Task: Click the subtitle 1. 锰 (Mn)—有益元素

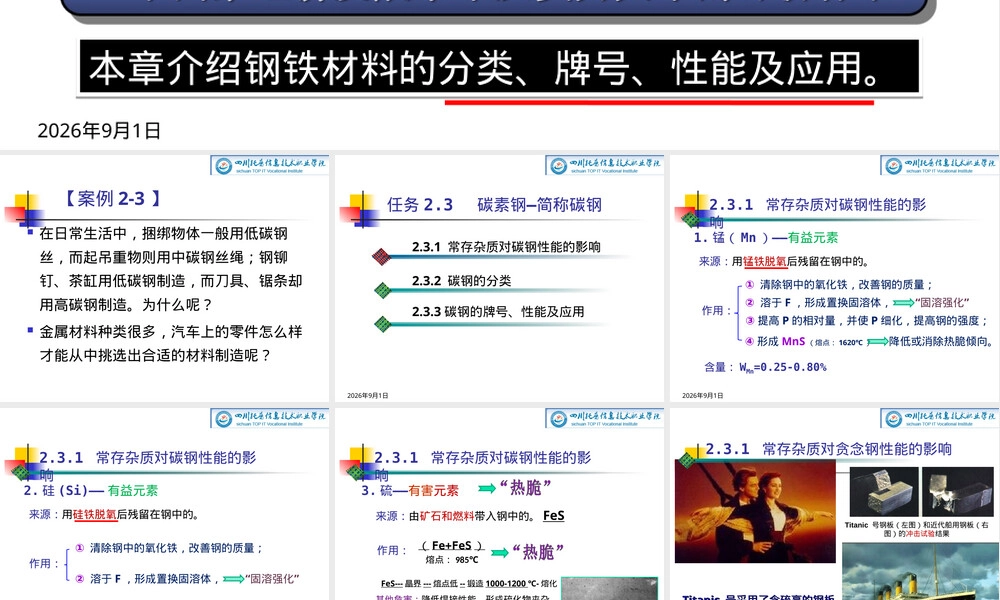Action: tap(765, 237)
